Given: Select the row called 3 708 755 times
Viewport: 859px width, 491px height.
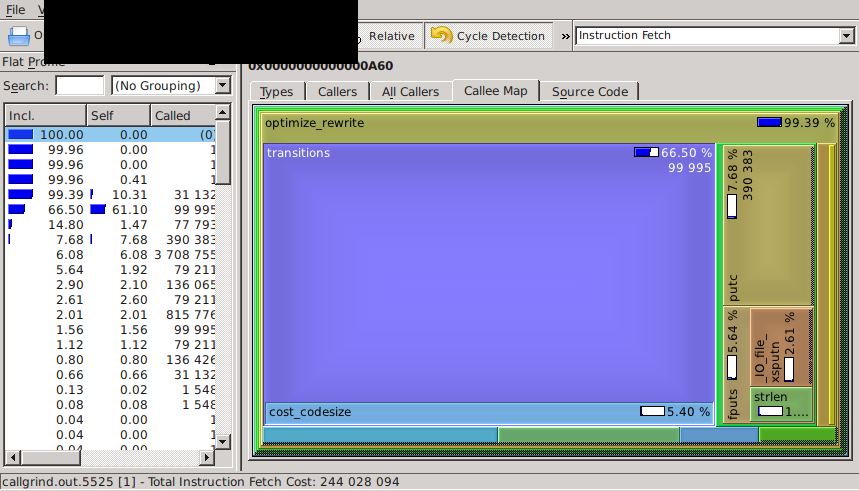Looking at the screenshot, I should tap(110, 255).
